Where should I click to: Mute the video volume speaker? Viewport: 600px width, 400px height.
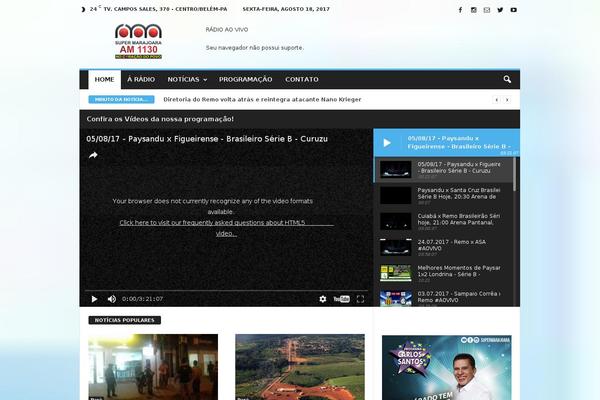pos(112,299)
